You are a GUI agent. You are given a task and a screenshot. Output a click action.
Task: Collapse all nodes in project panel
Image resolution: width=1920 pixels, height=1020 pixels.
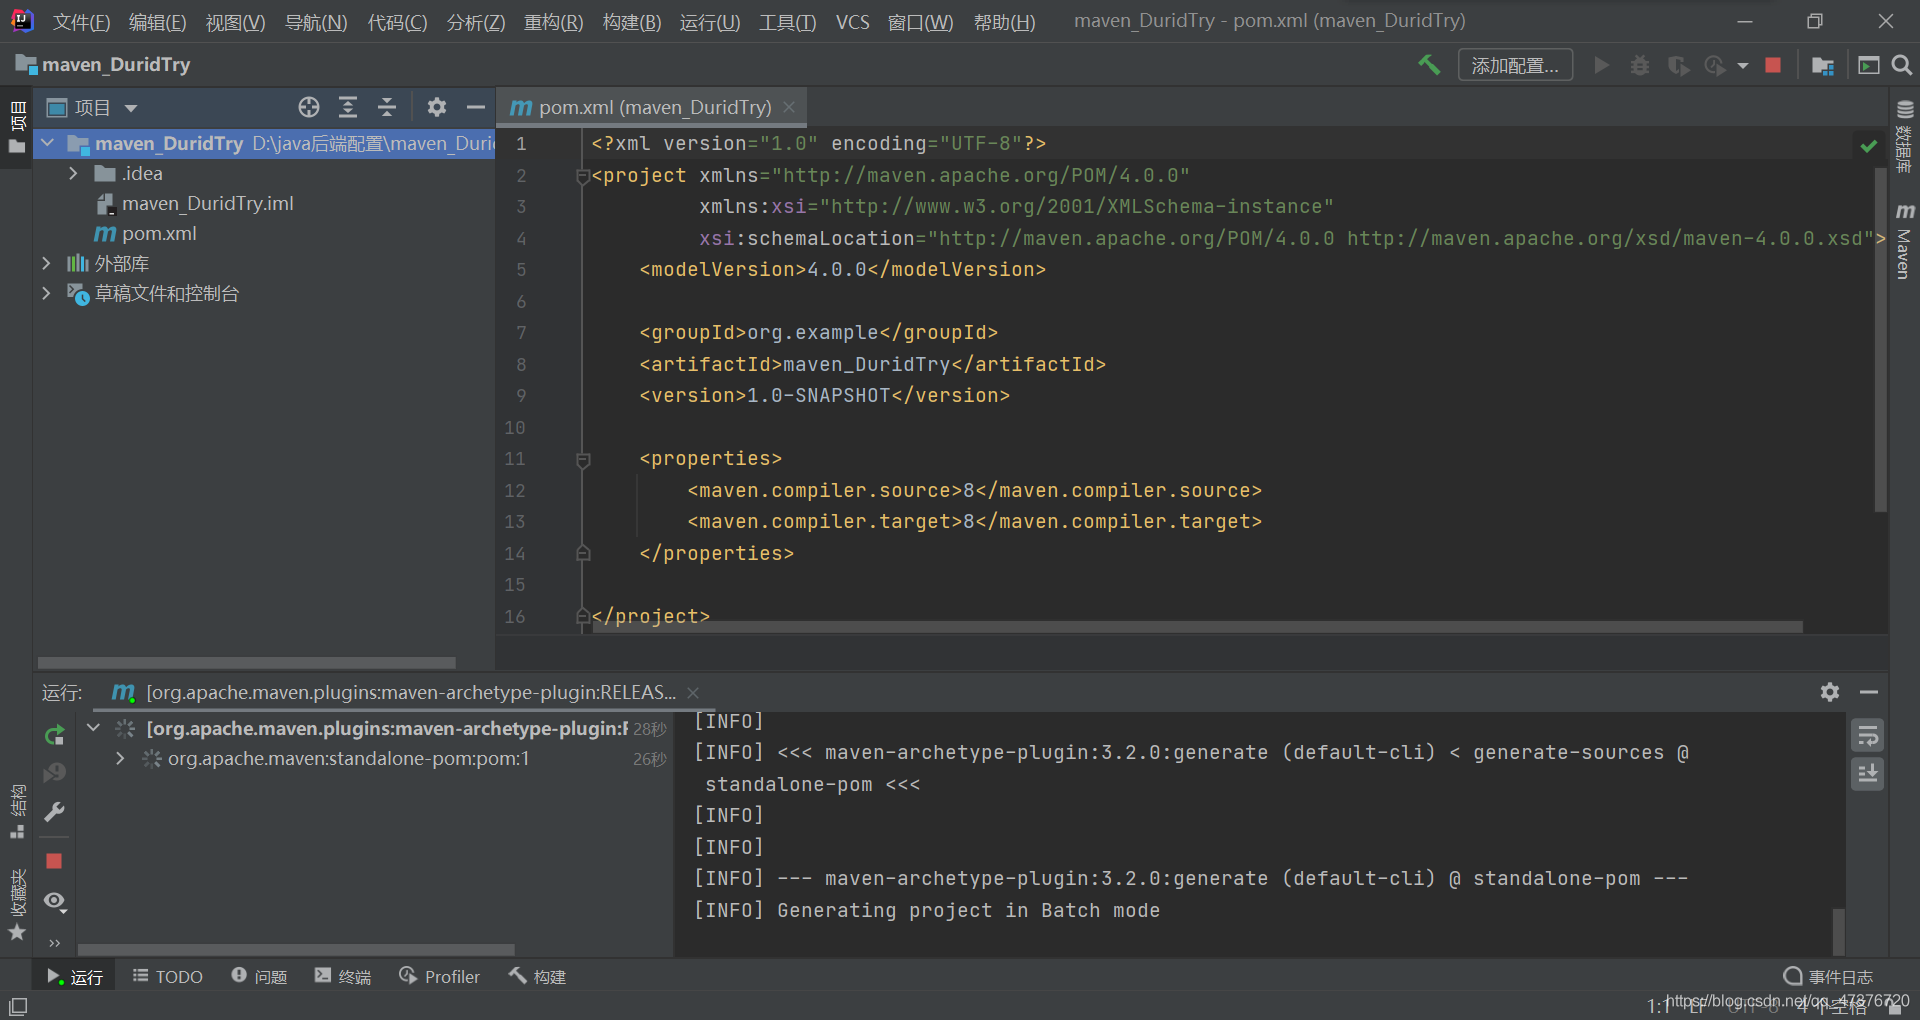(x=386, y=107)
